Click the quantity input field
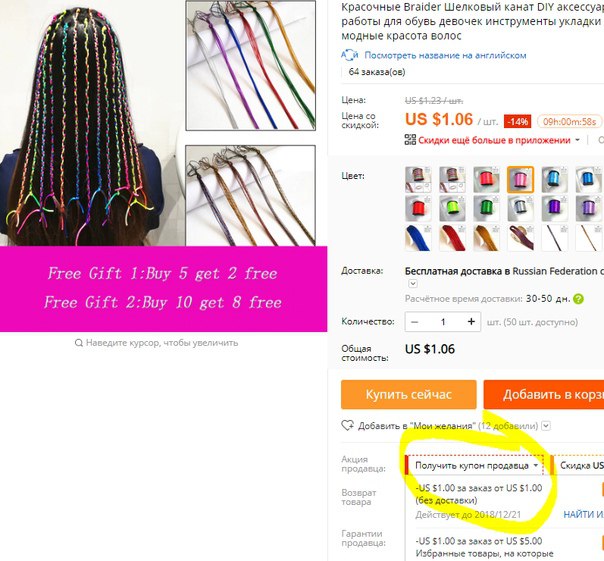 point(443,322)
